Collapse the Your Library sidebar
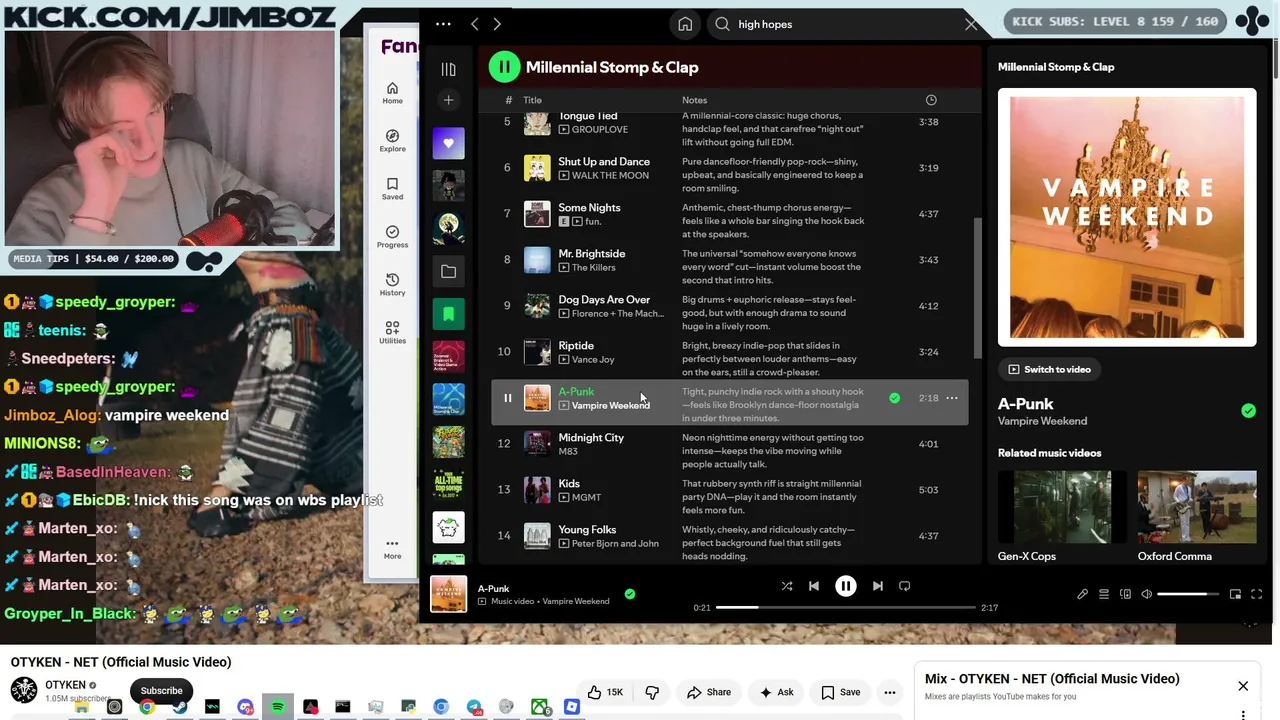 448,69
